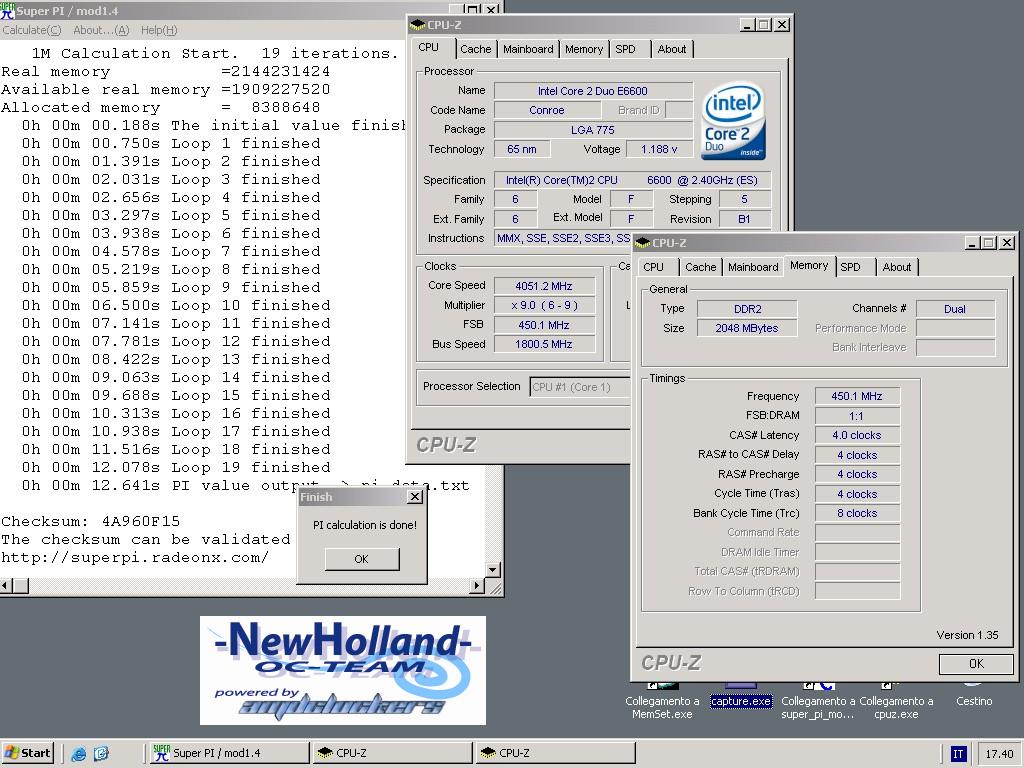Click the CAS# Latency value '4.0 clocks'
Screen dimensions: 1024x768
[x=857, y=436]
